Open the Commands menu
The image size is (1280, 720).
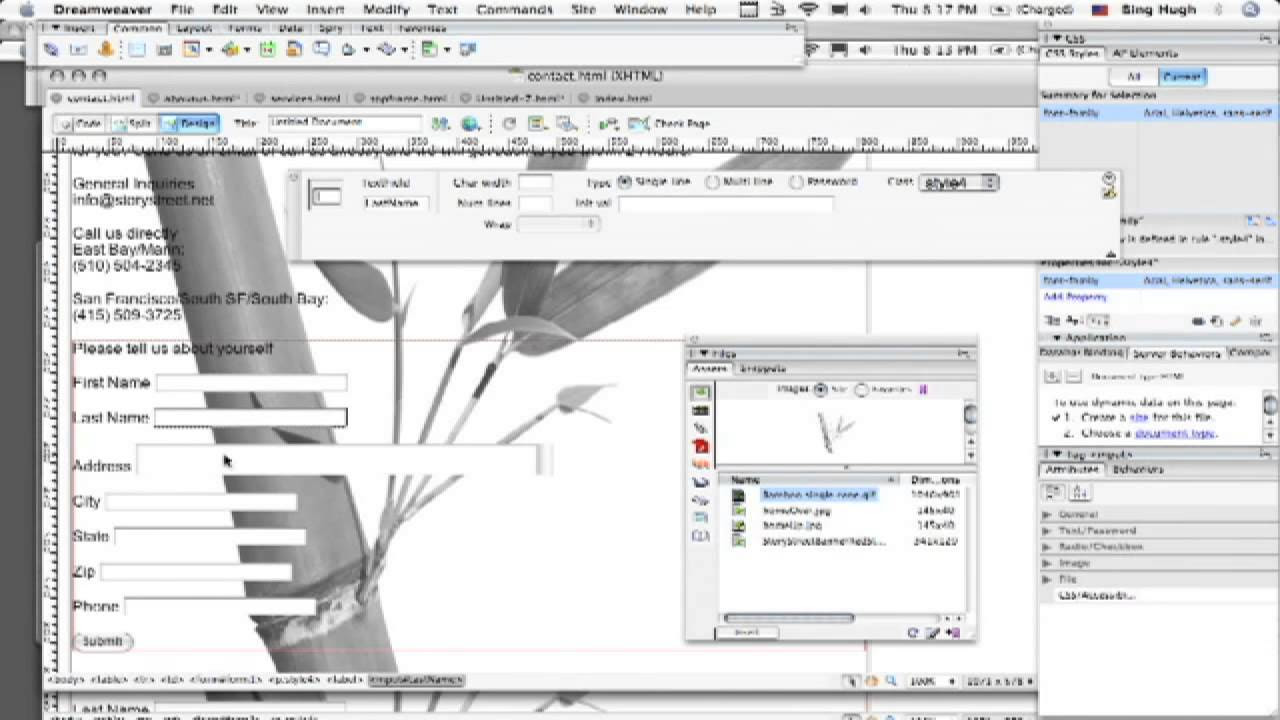[x=515, y=10]
